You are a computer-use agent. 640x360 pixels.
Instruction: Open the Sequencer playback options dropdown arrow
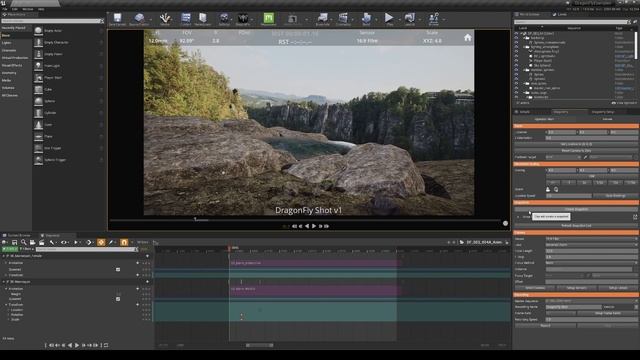point(80,242)
